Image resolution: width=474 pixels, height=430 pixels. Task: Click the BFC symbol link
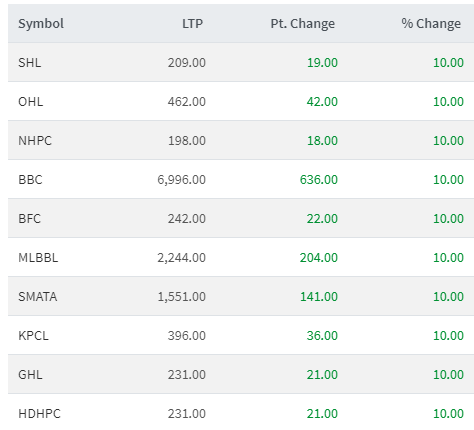29,219
